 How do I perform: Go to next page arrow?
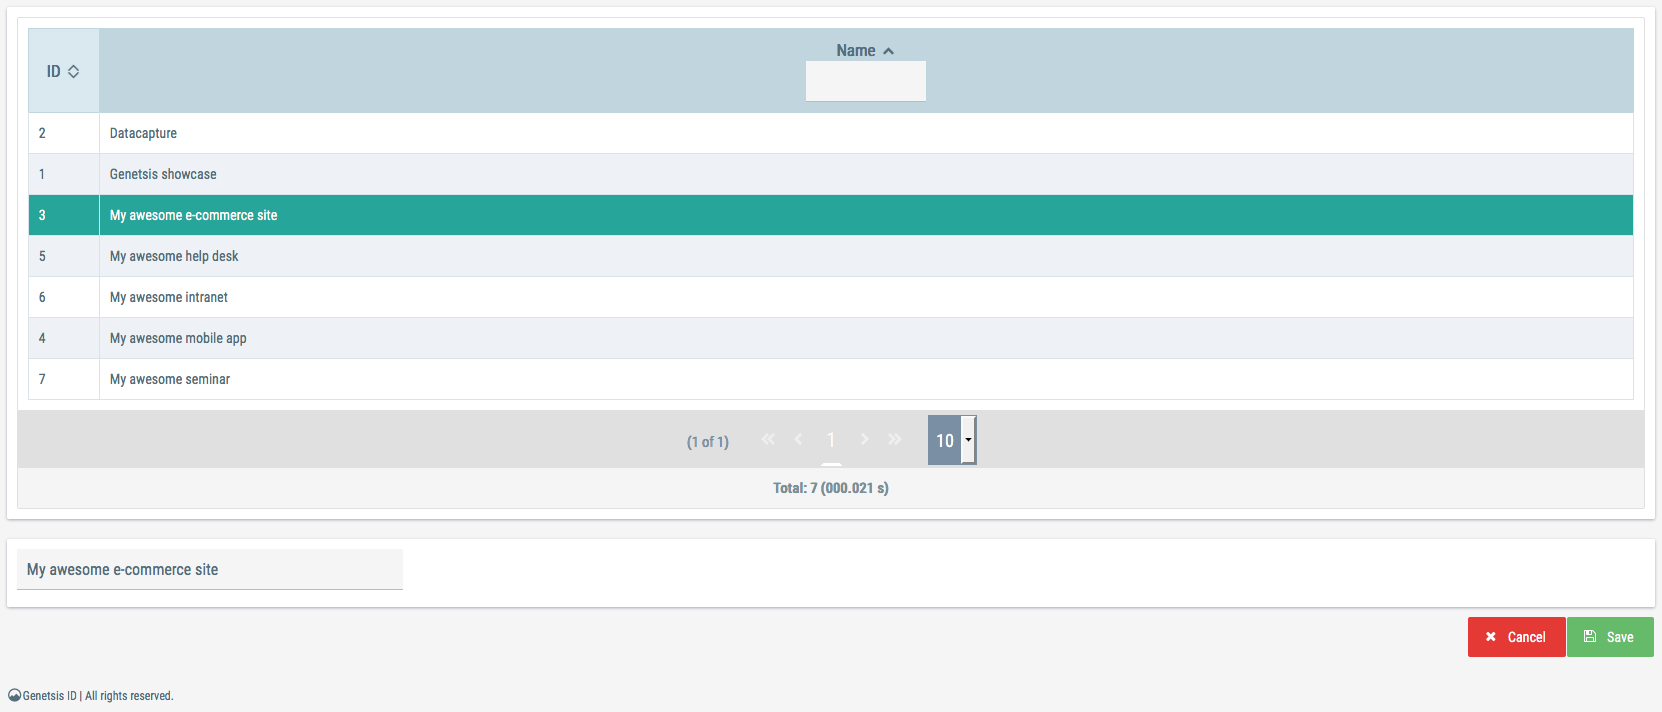pos(864,440)
